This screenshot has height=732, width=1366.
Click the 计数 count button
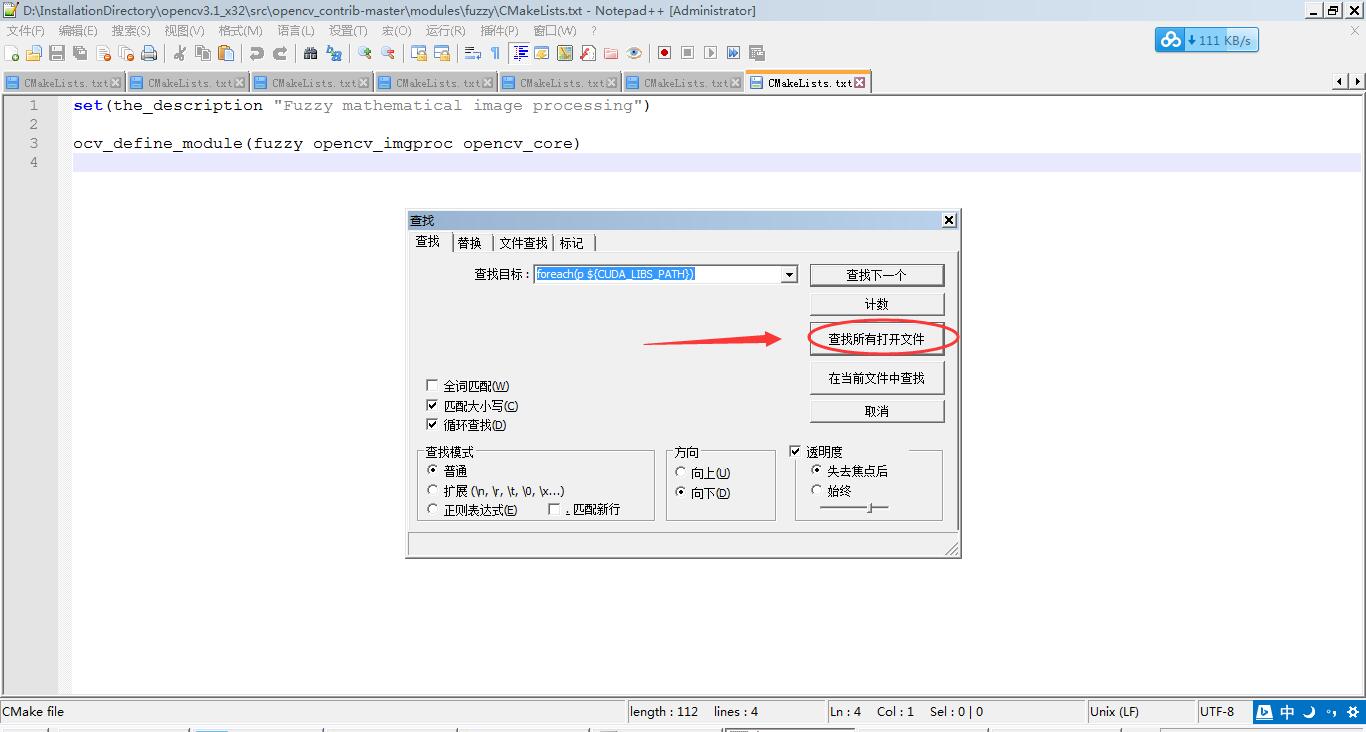pyautogui.click(x=877, y=304)
